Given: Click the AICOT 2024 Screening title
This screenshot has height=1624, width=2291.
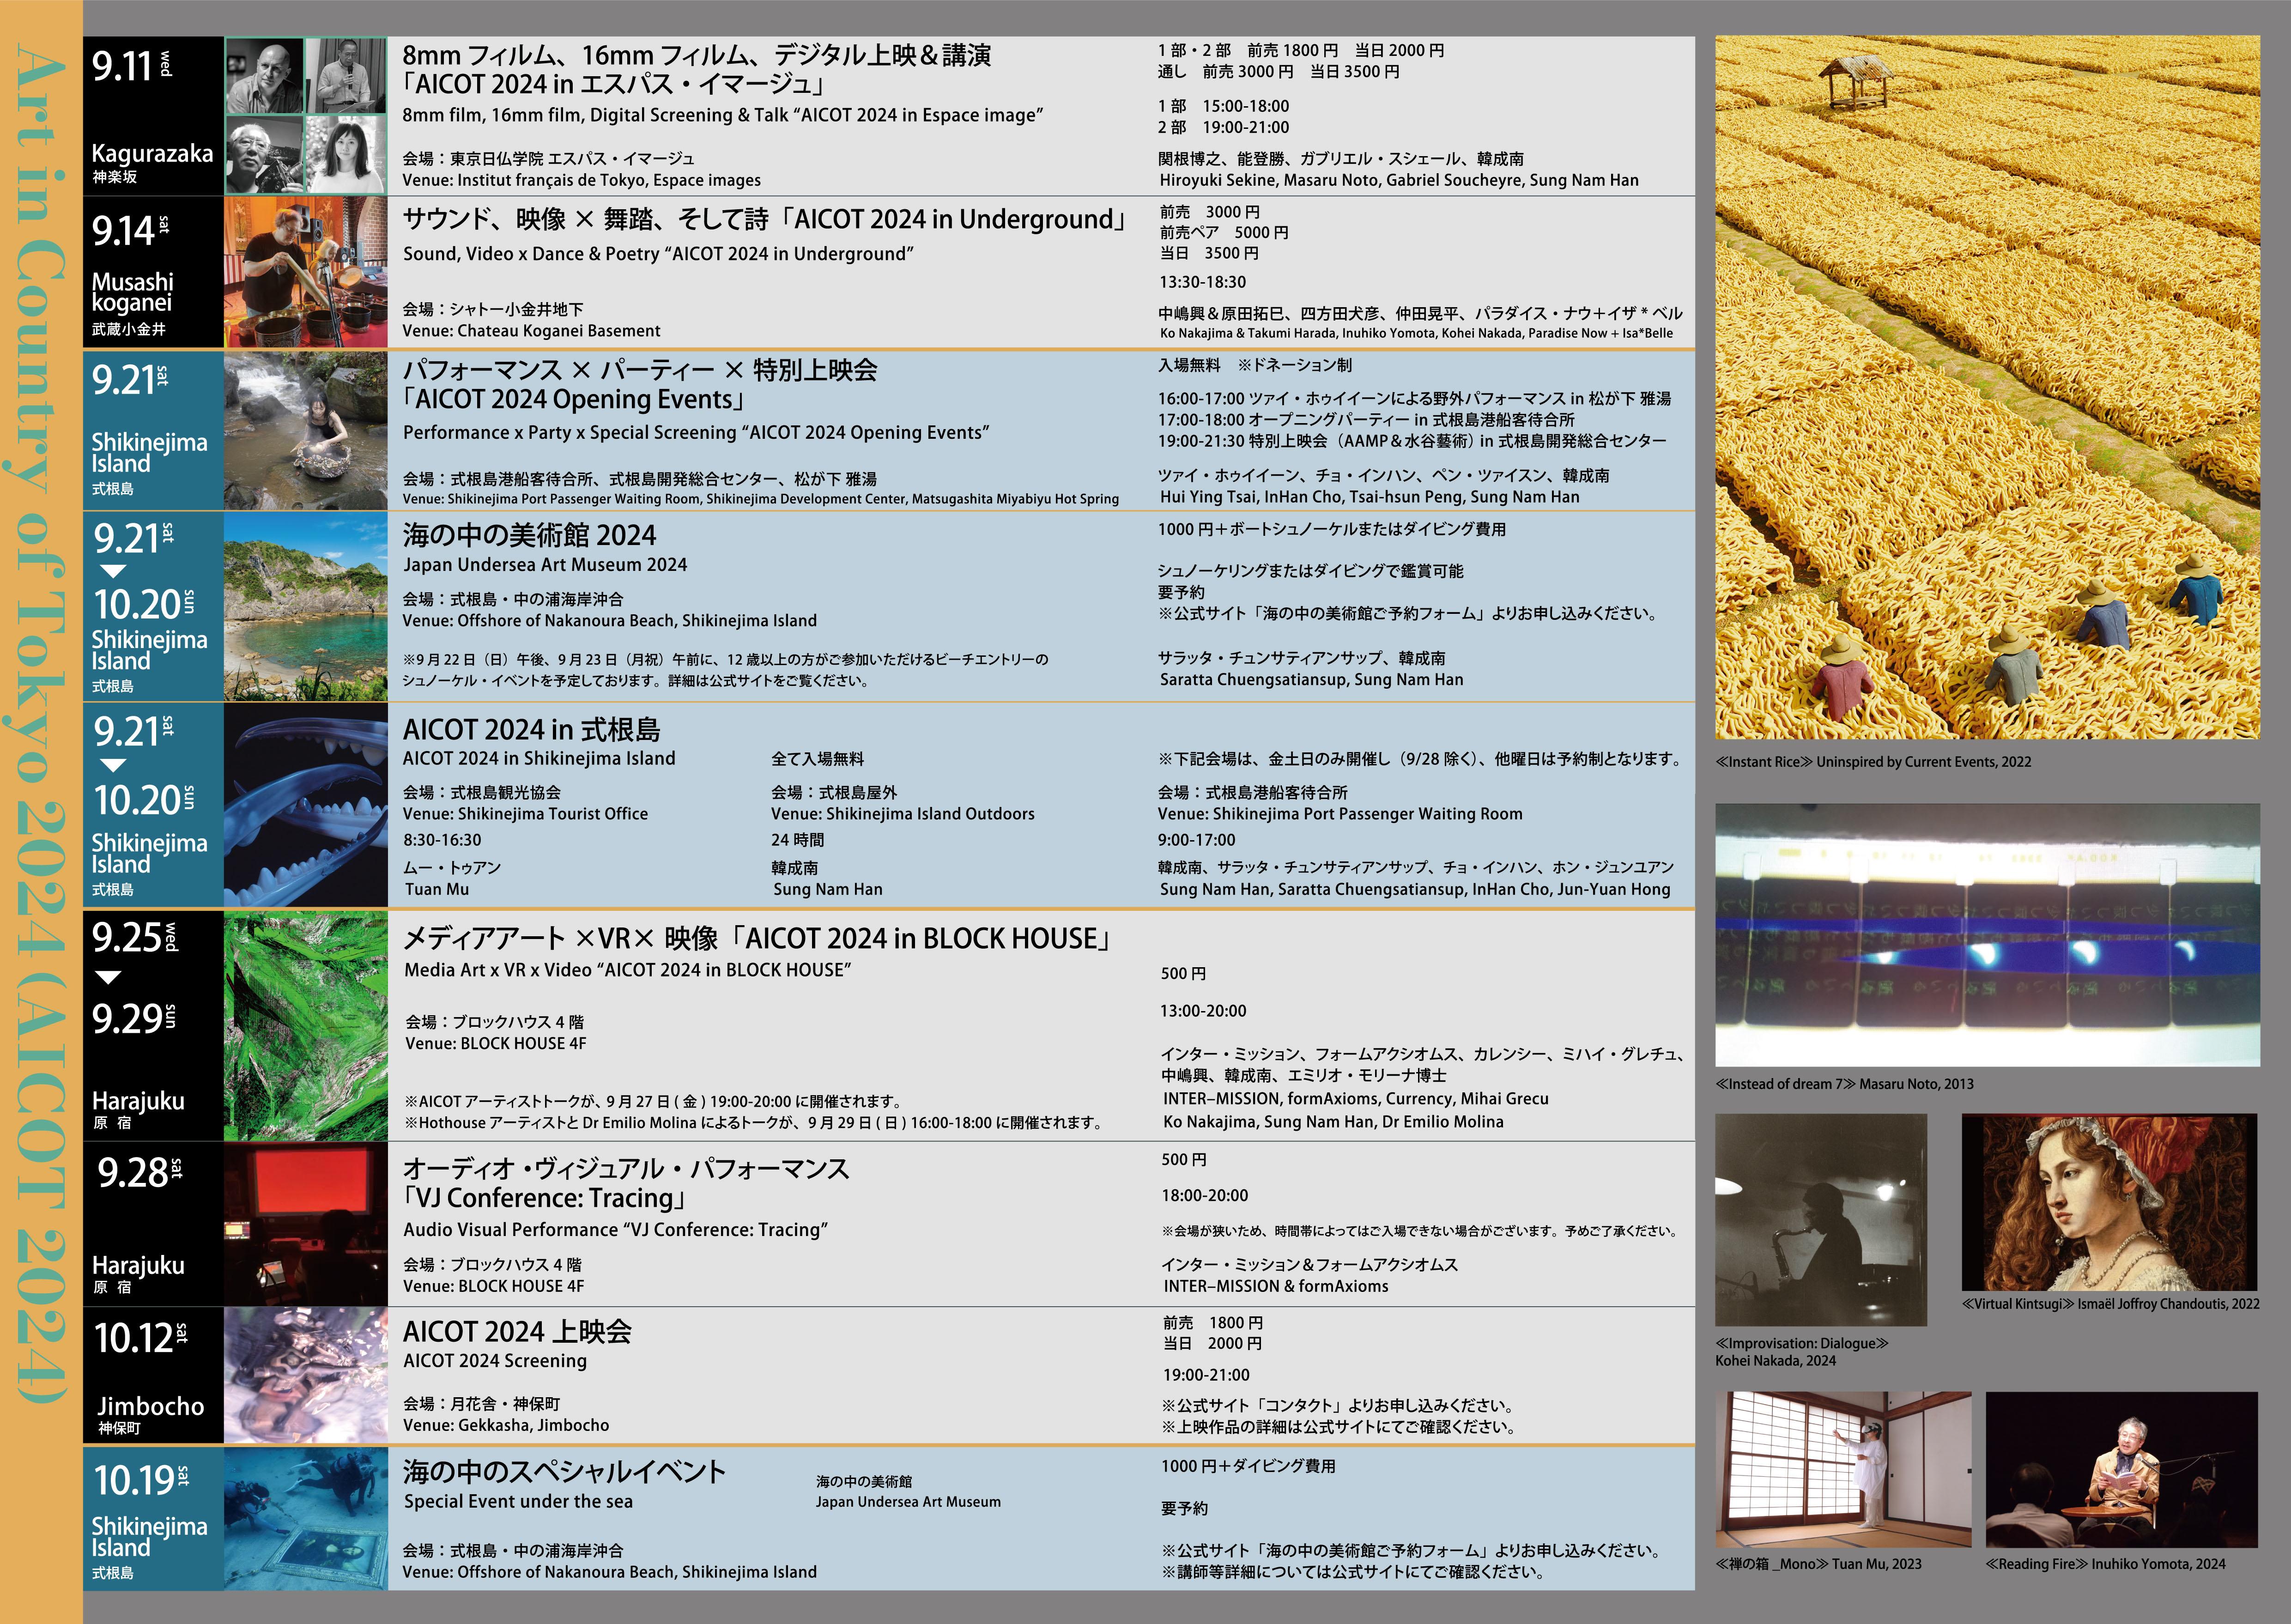Looking at the screenshot, I should pyautogui.click(x=495, y=1361).
